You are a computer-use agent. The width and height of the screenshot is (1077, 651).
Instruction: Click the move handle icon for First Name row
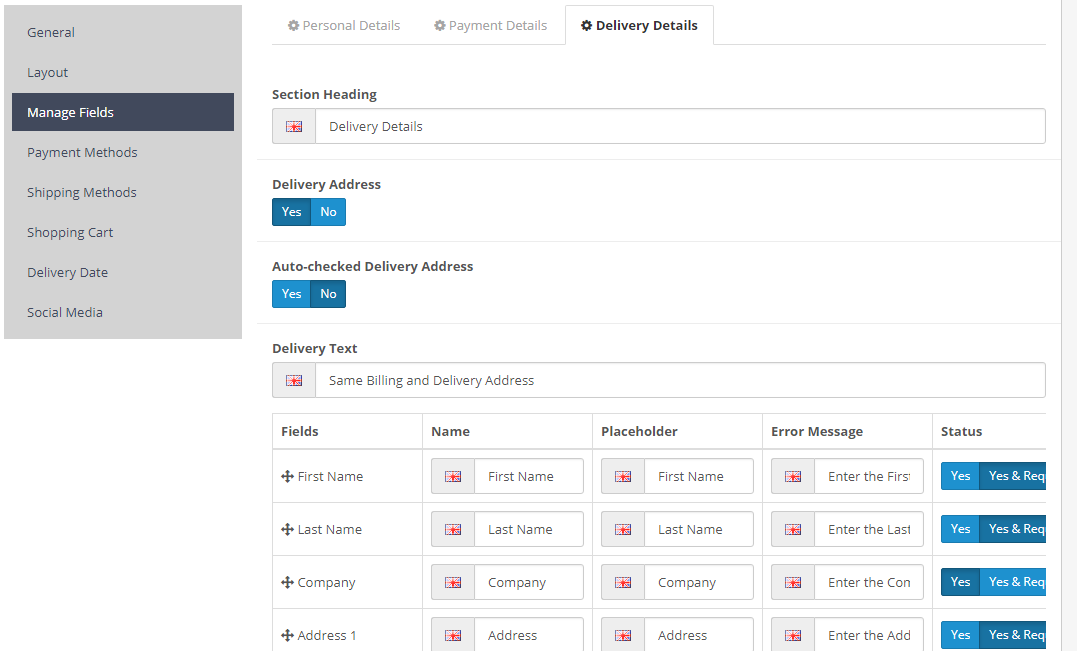287,476
